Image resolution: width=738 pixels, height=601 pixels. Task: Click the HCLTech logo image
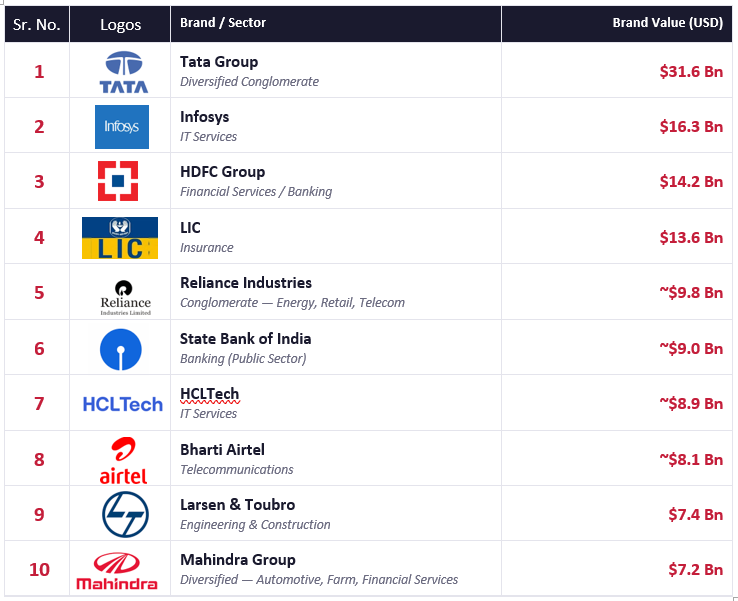tap(123, 404)
